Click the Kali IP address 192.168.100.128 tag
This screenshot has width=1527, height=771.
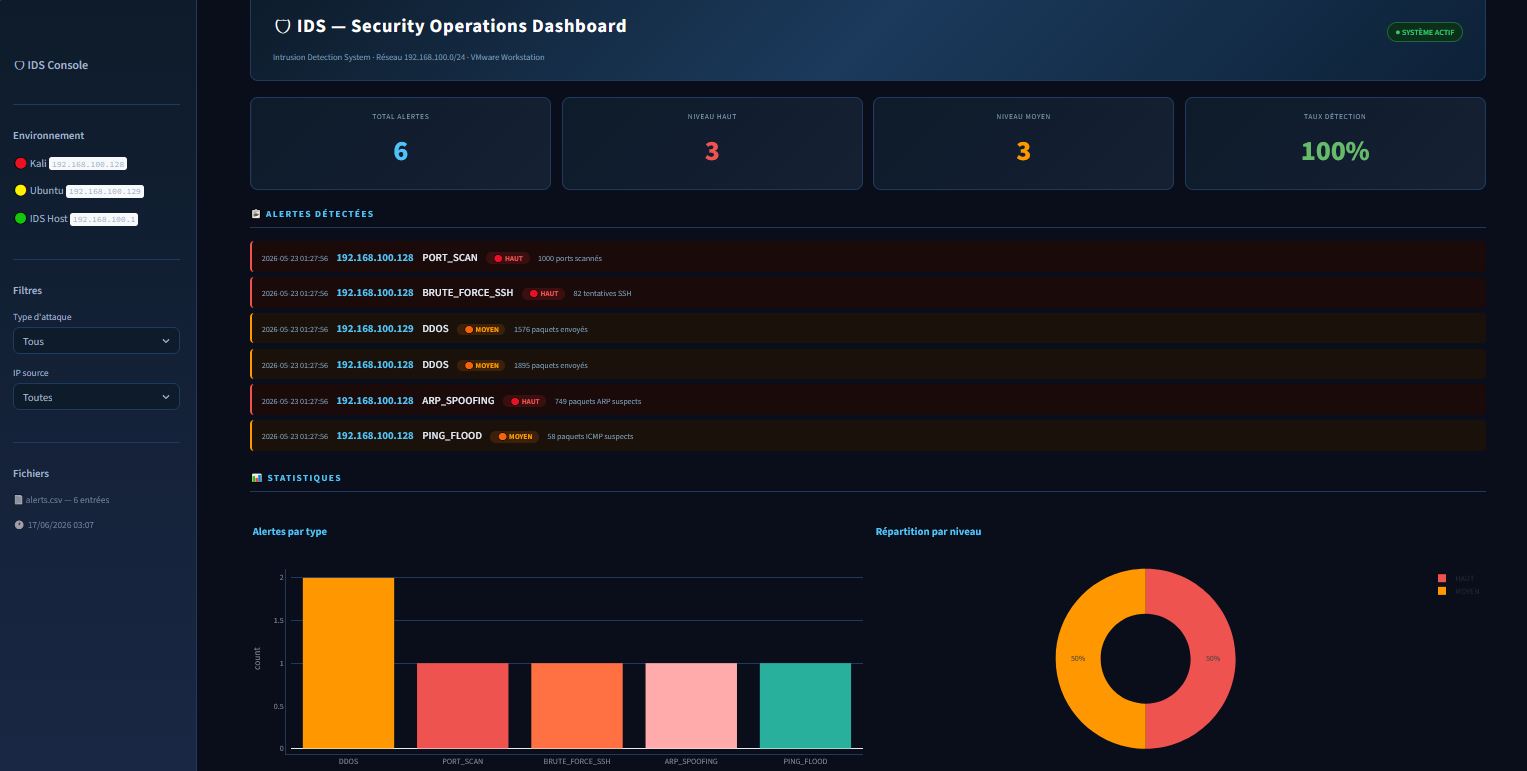pos(88,164)
